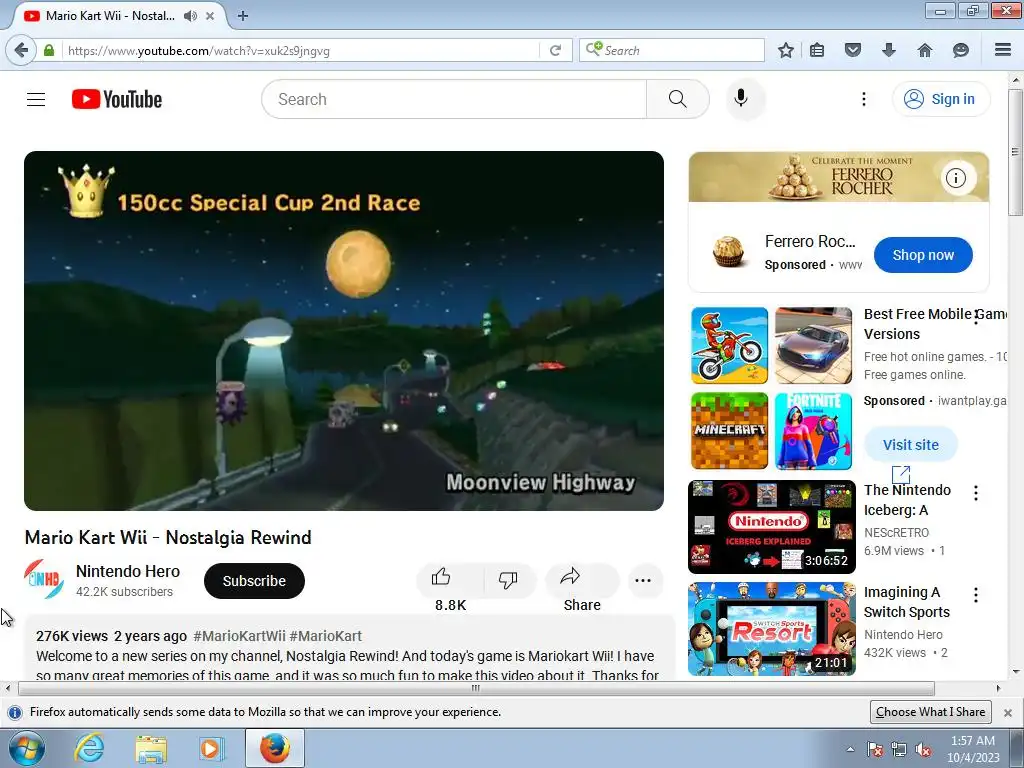Go to YouTube home via logo

coord(117,99)
